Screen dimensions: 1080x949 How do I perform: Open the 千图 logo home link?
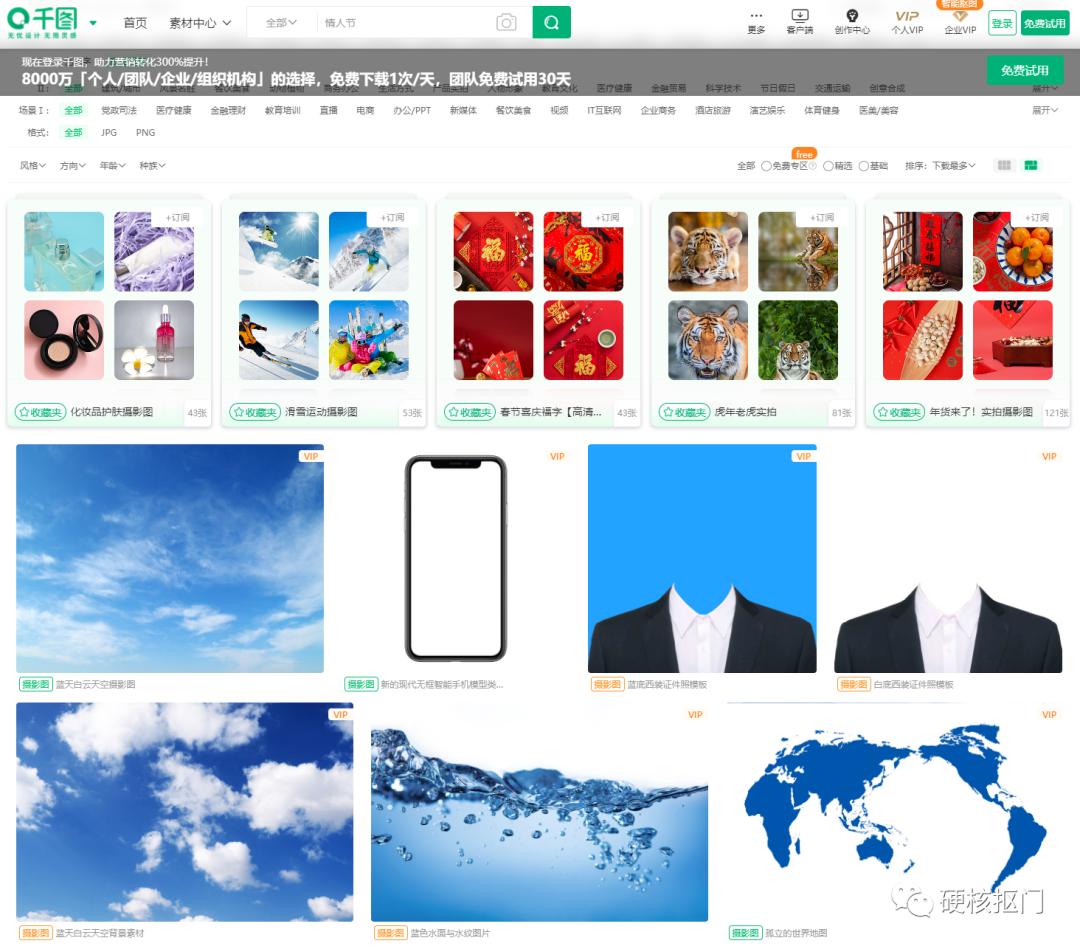pyautogui.click(x=43, y=22)
